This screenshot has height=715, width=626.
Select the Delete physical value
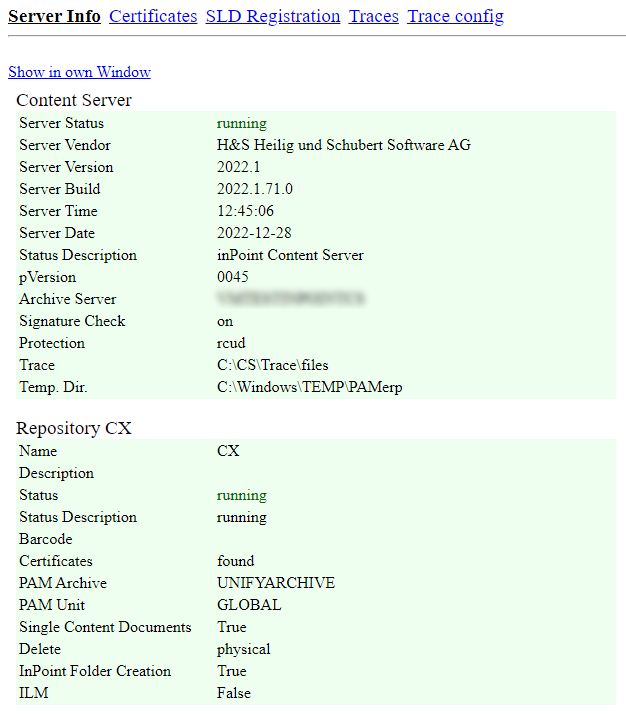(243, 649)
